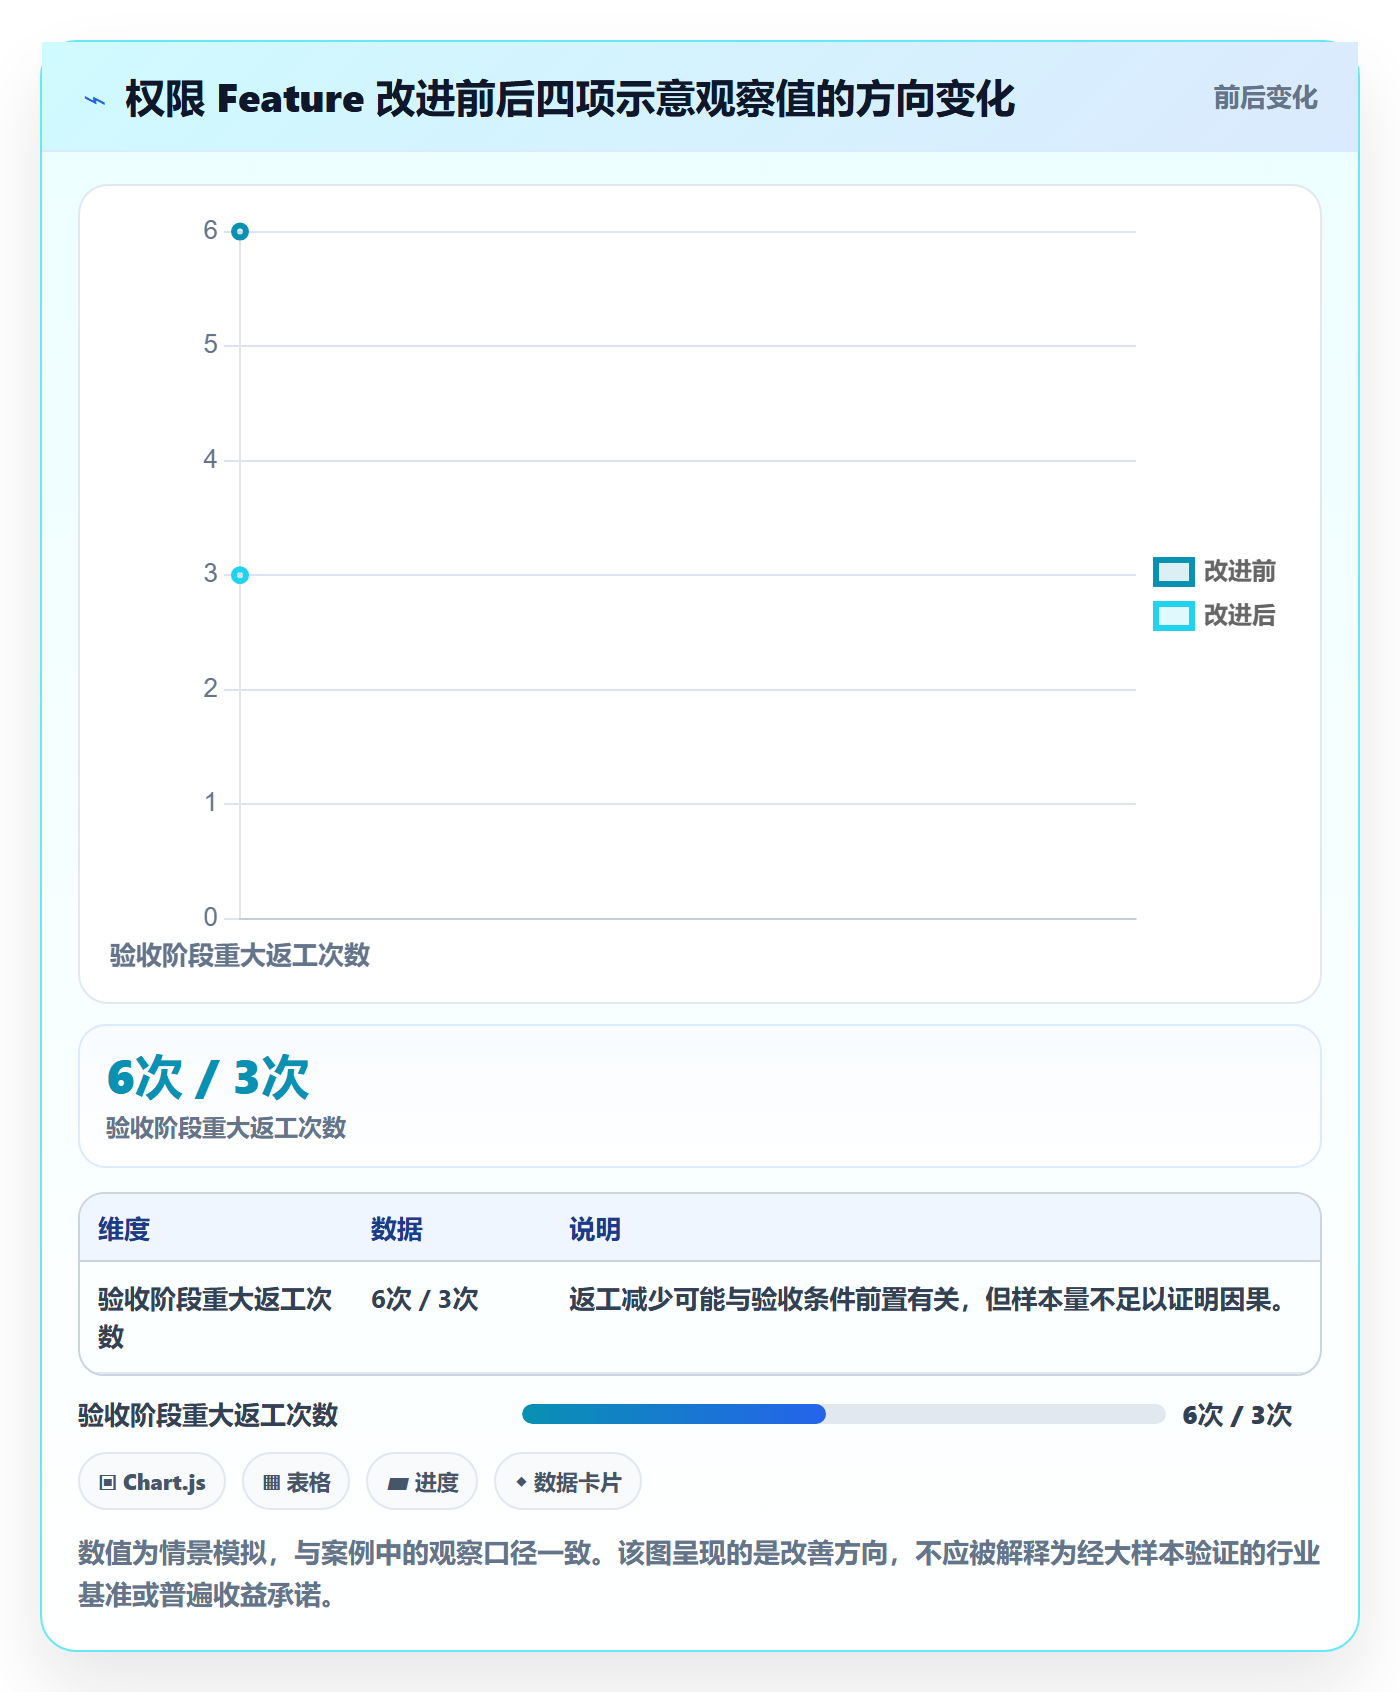Toggle the 改进后 legend entry
This screenshot has height=1692, width=1400.
1214,615
